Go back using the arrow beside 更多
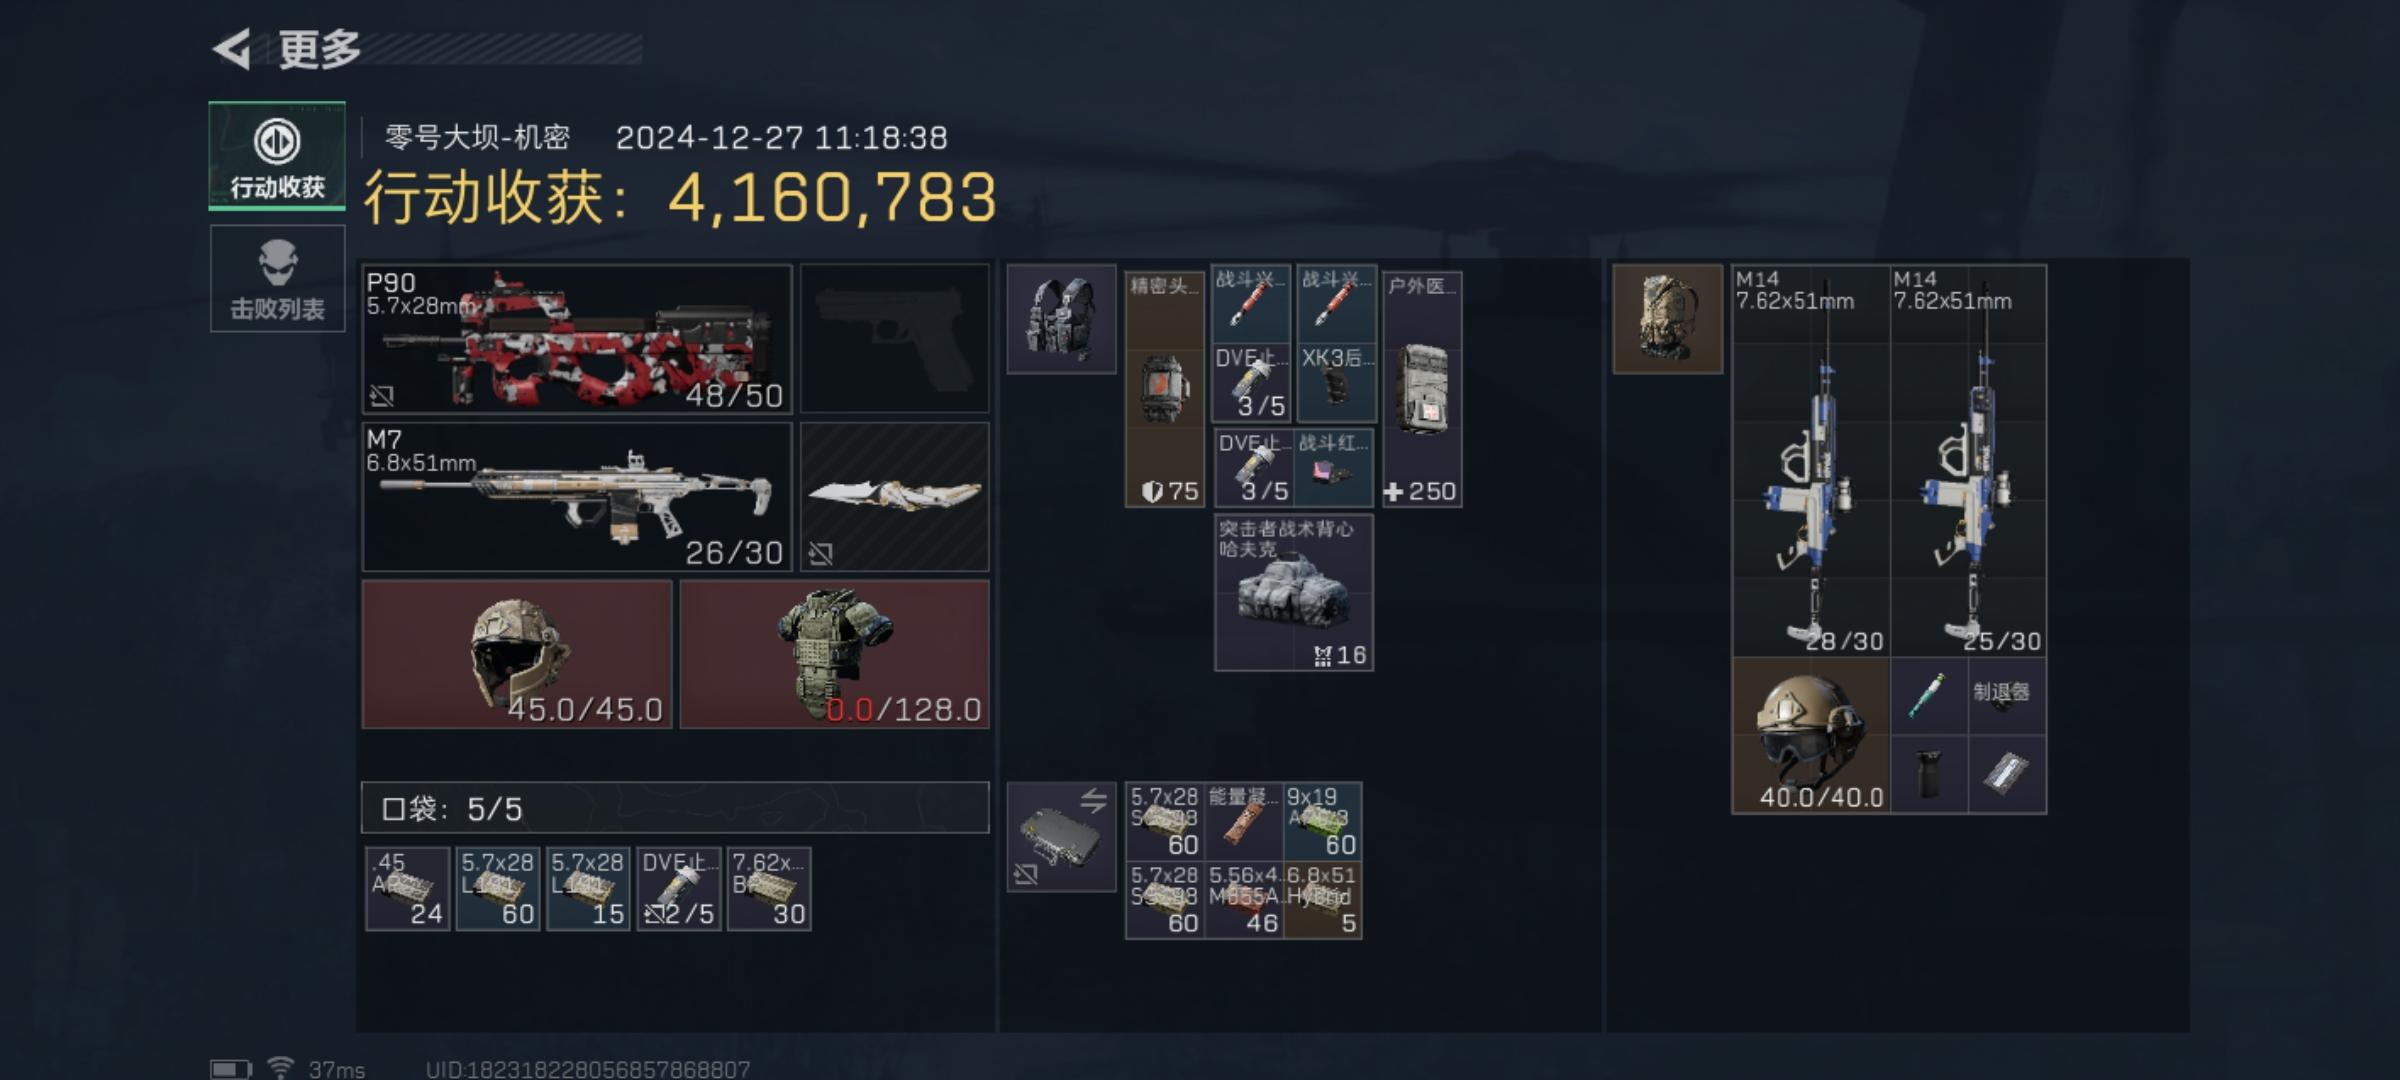The height and width of the screenshot is (1080, 2400). tap(232, 48)
